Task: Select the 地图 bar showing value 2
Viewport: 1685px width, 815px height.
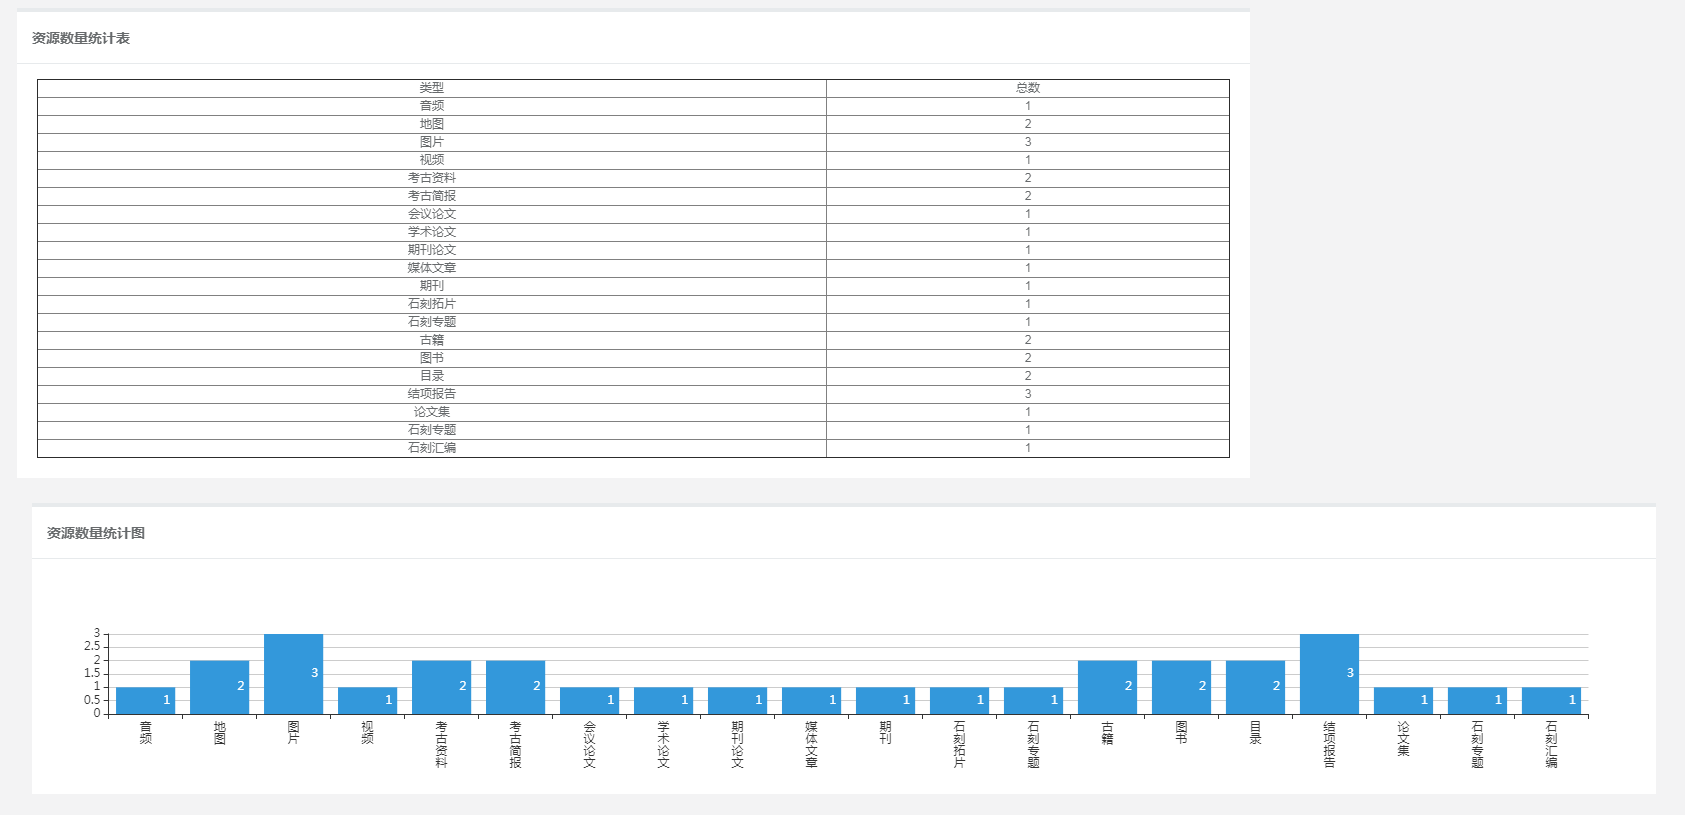Action: point(220,687)
